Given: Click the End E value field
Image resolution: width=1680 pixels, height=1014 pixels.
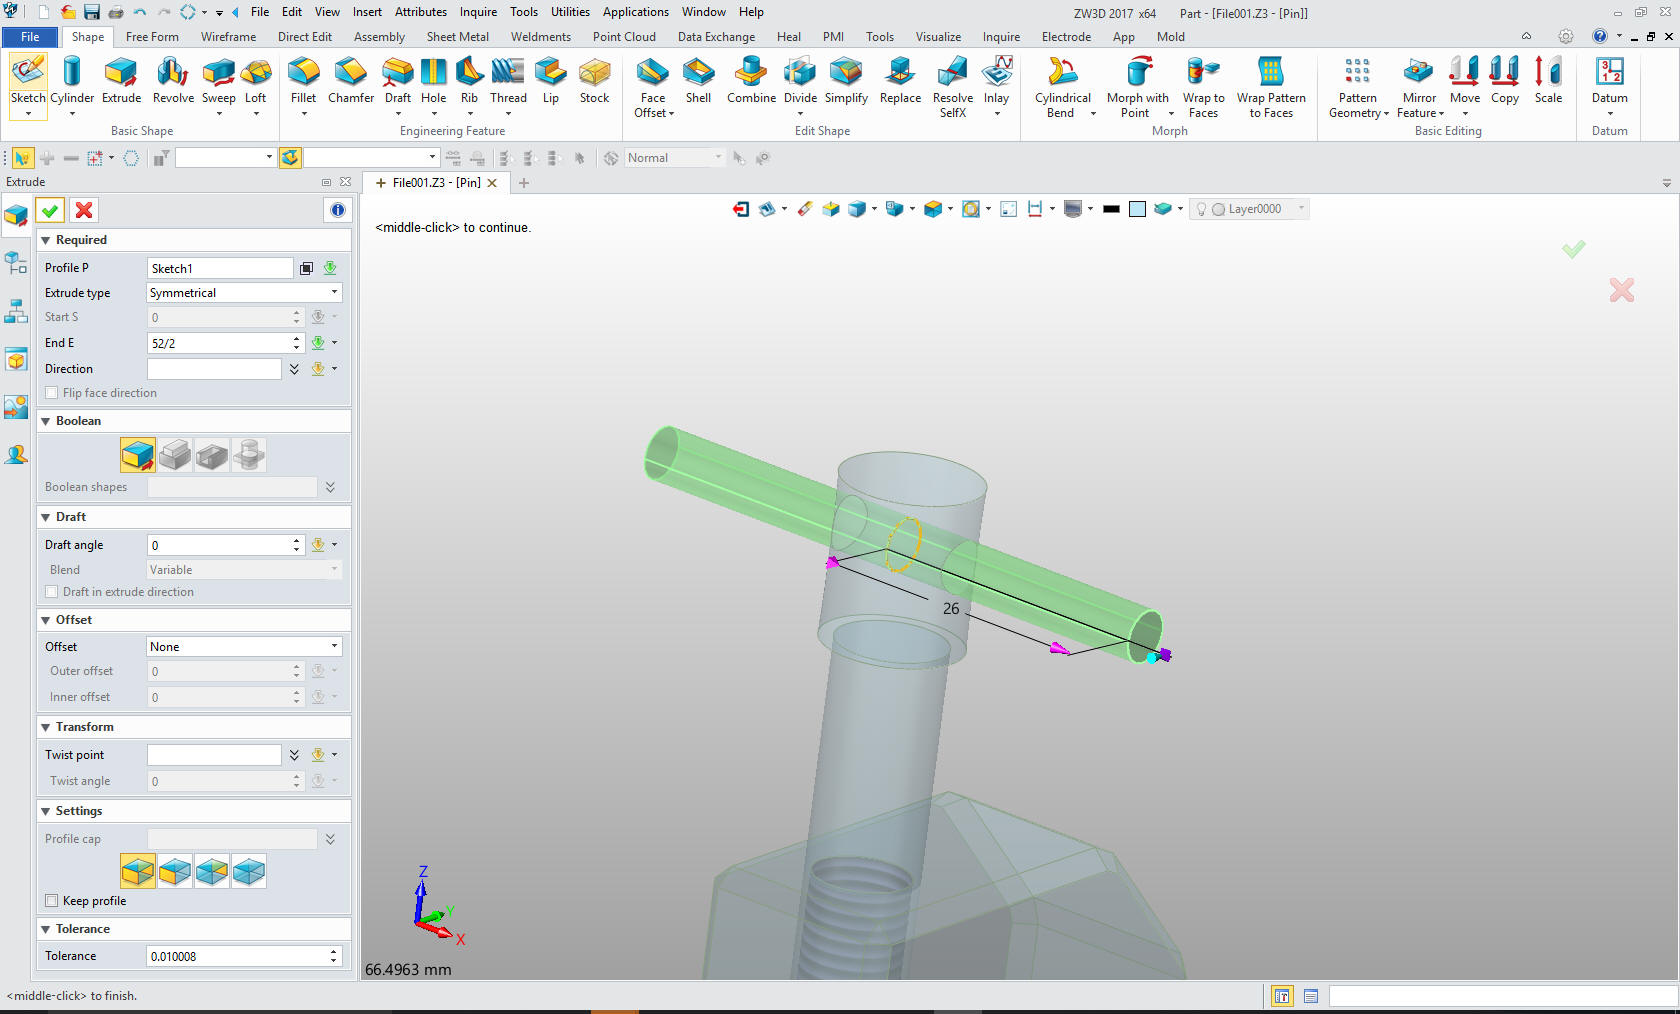Looking at the screenshot, I should (x=219, y=343).
